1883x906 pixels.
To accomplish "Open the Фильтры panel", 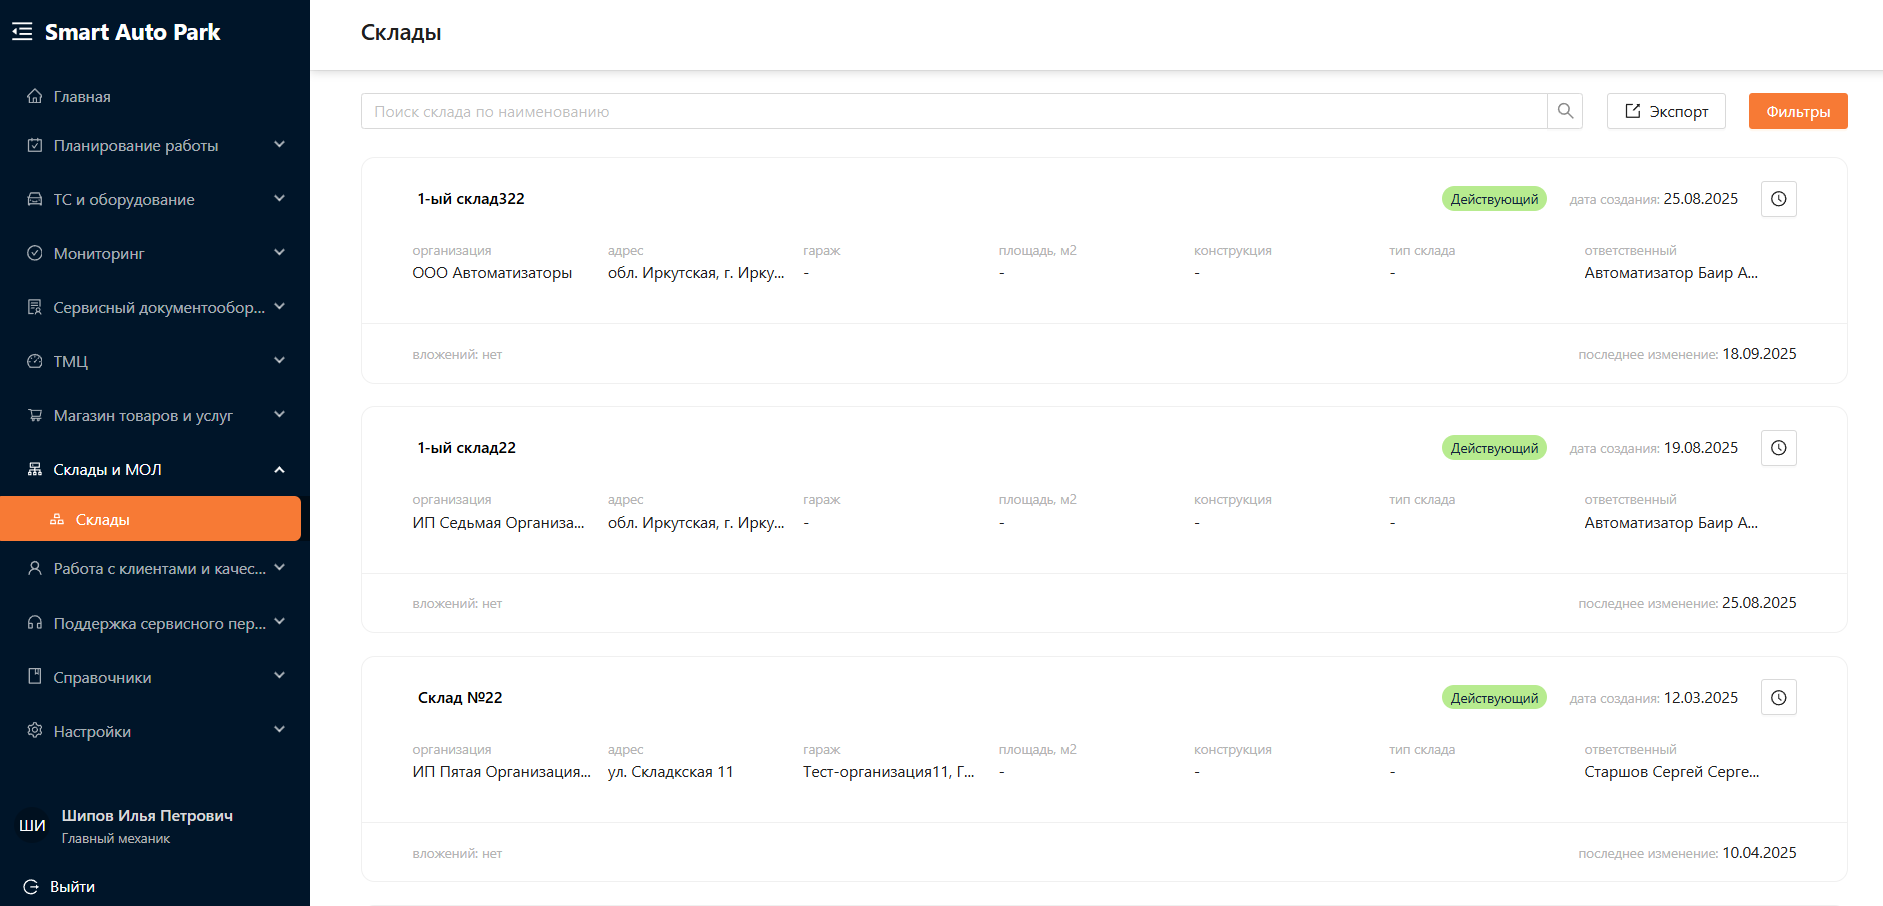I will pyautogui.click(x=1797, y=111).
